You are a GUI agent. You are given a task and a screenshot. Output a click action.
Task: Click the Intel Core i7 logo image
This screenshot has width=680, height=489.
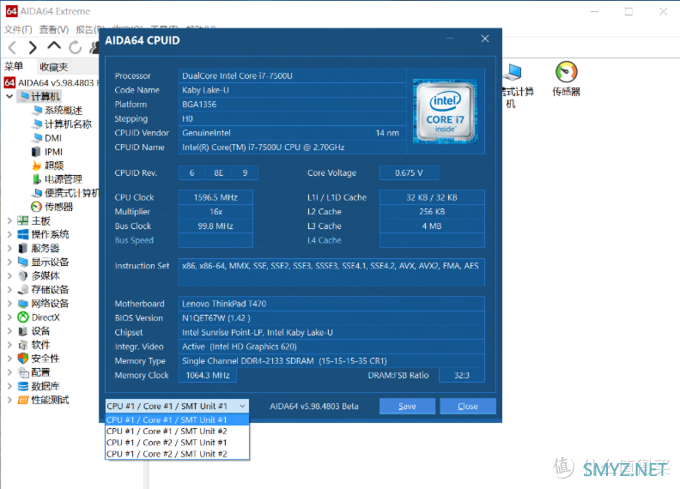(x=445, y=111)
